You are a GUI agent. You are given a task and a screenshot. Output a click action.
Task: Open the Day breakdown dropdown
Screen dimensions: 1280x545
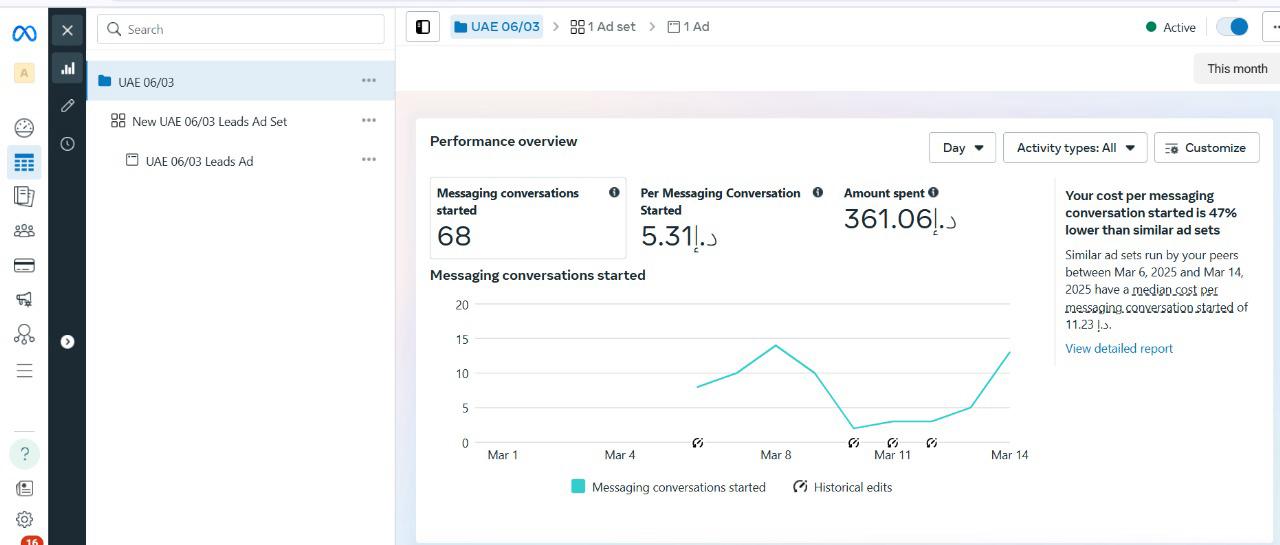963,148
